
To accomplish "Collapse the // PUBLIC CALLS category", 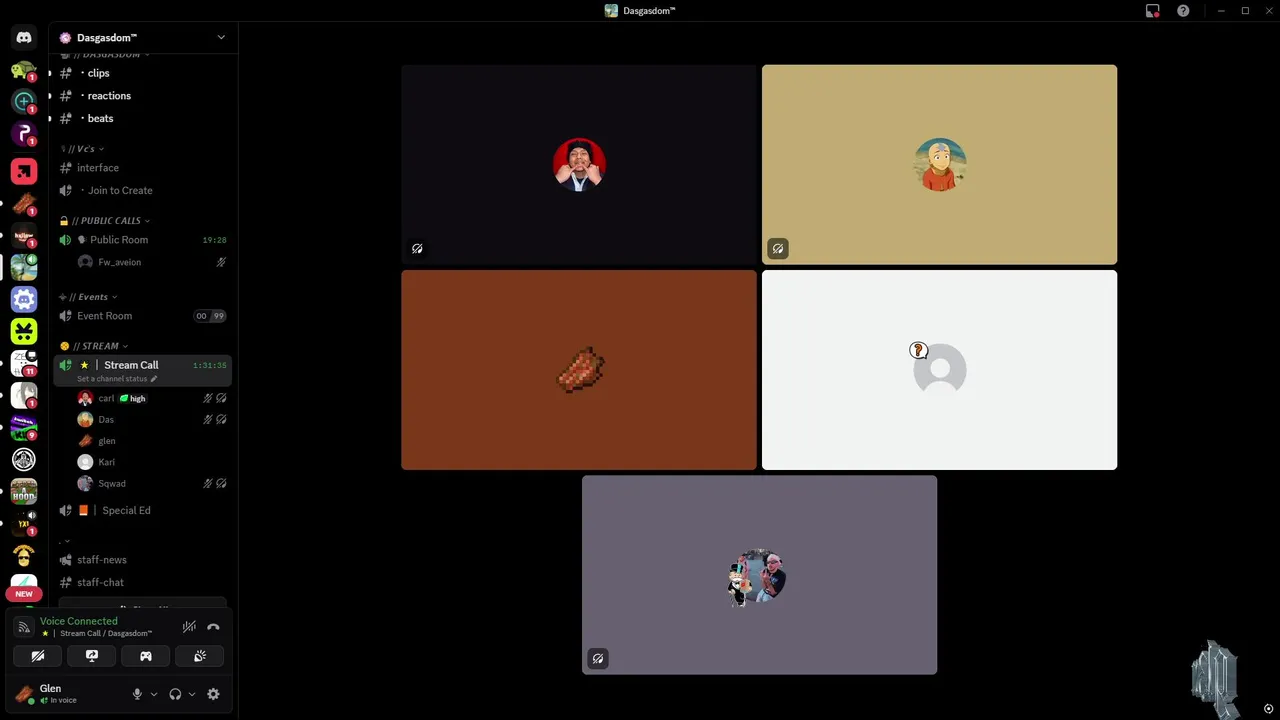I will 105,221.
